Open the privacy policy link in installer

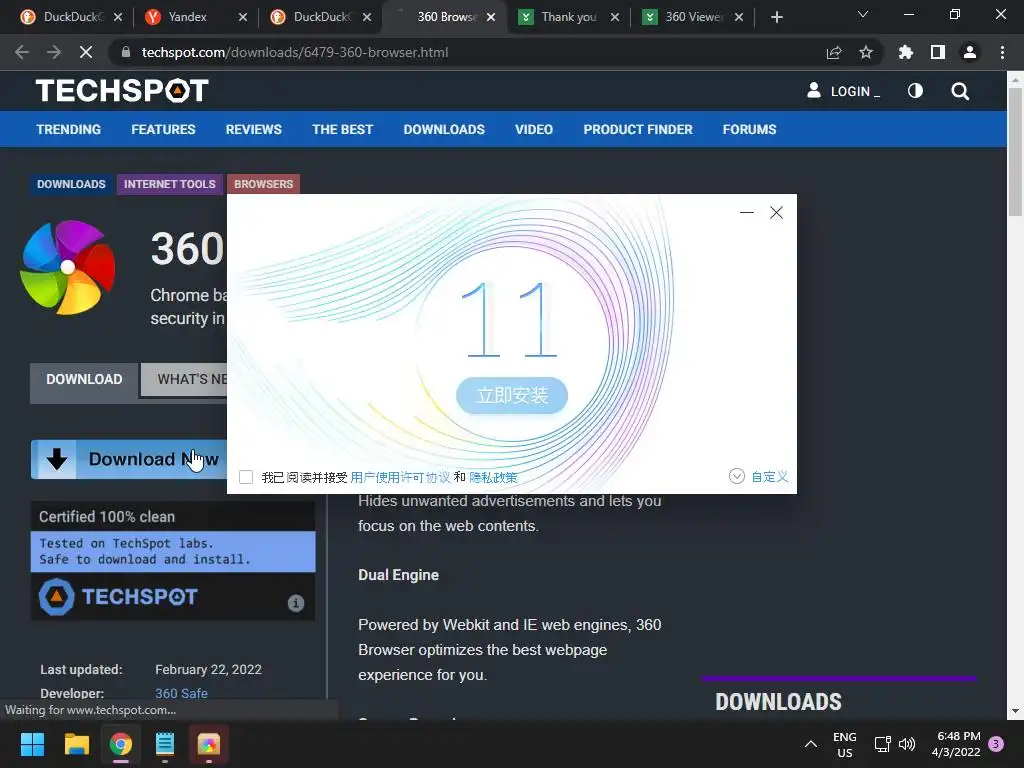click(x=493, y=477)
